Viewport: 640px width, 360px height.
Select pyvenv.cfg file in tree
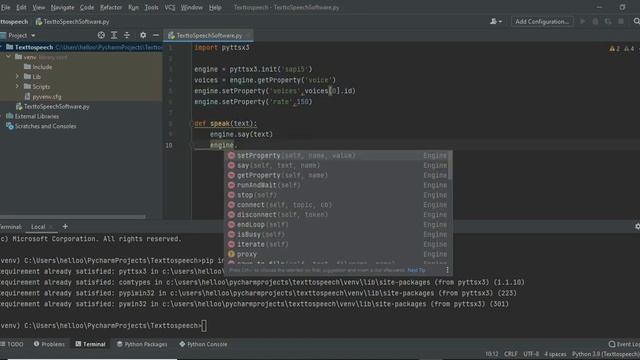coord(43,97)
